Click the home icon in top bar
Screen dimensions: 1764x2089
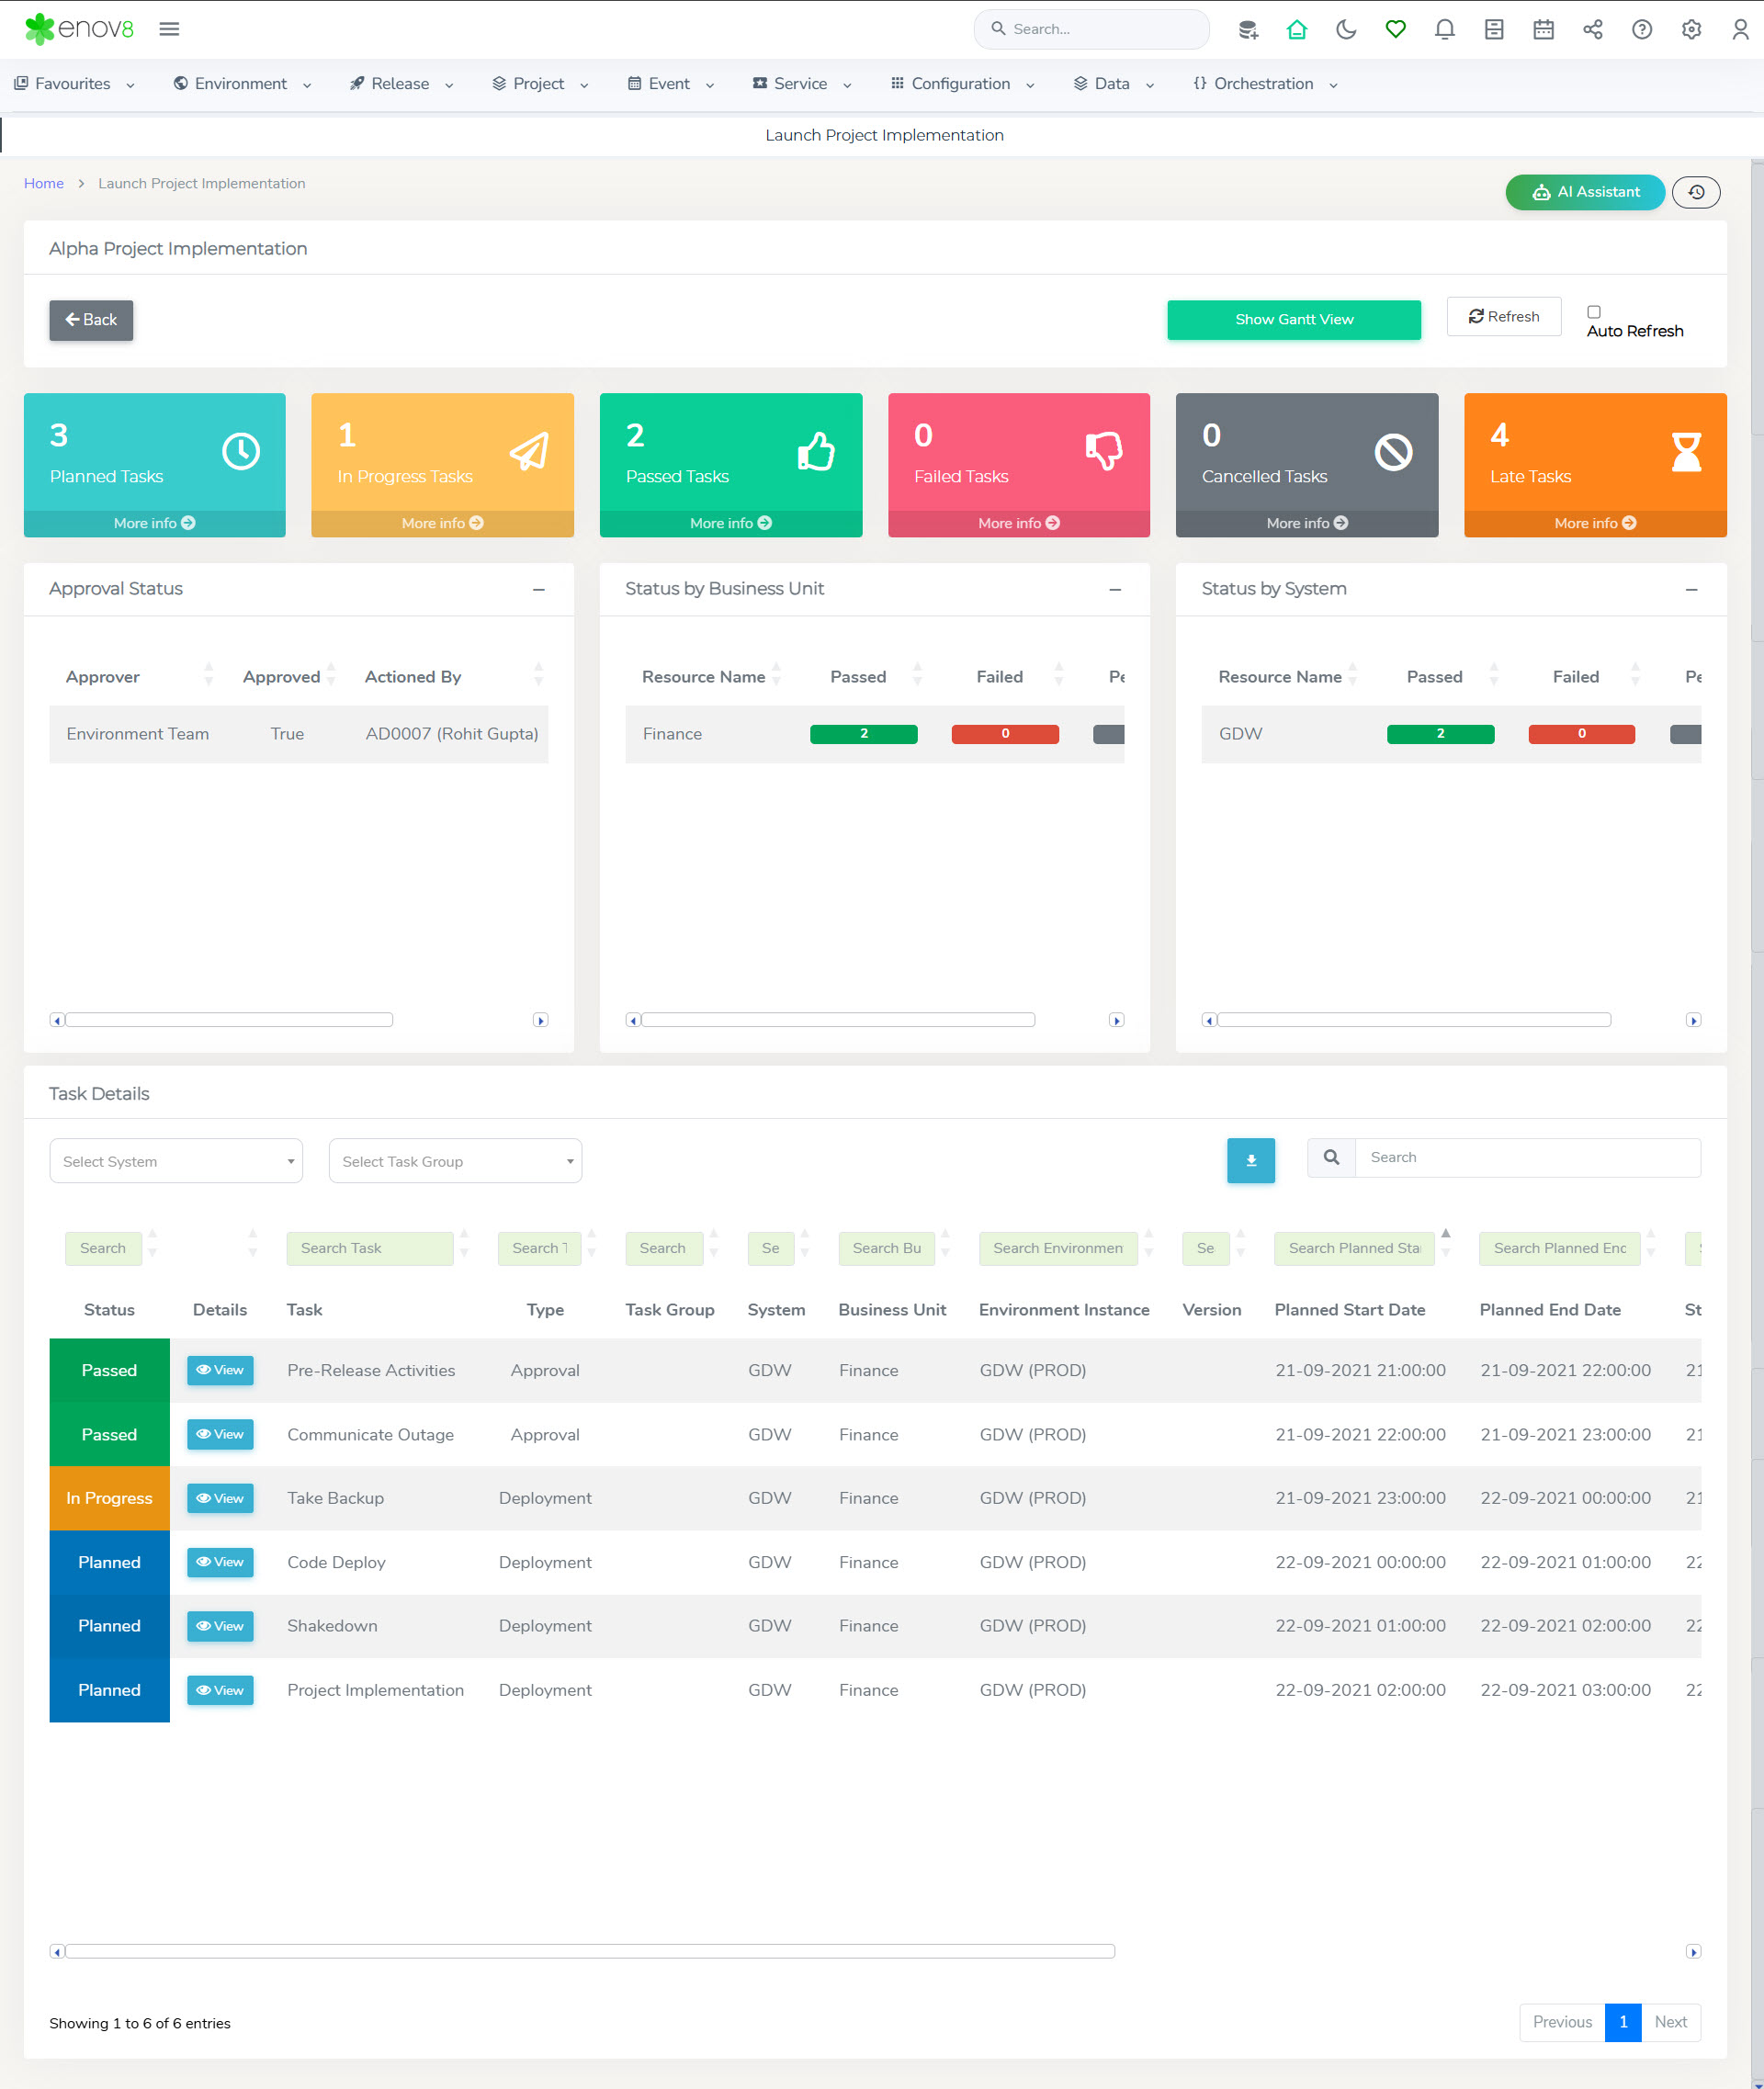point(1297,29)
